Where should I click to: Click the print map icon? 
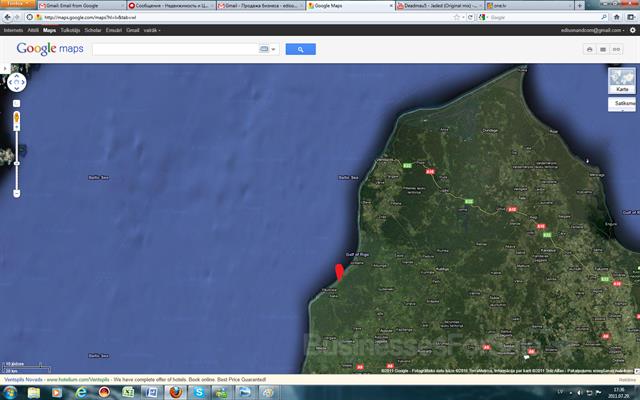coord(590,49)
